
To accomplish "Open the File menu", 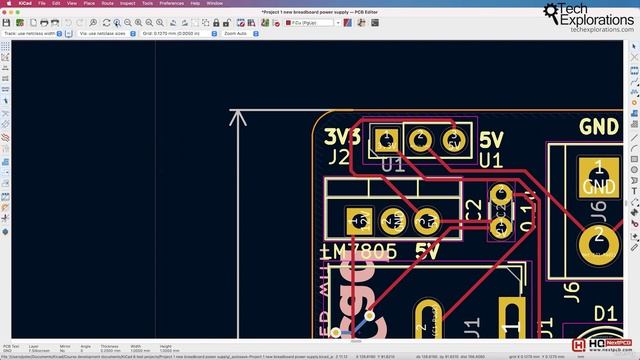I will point(42,3).
